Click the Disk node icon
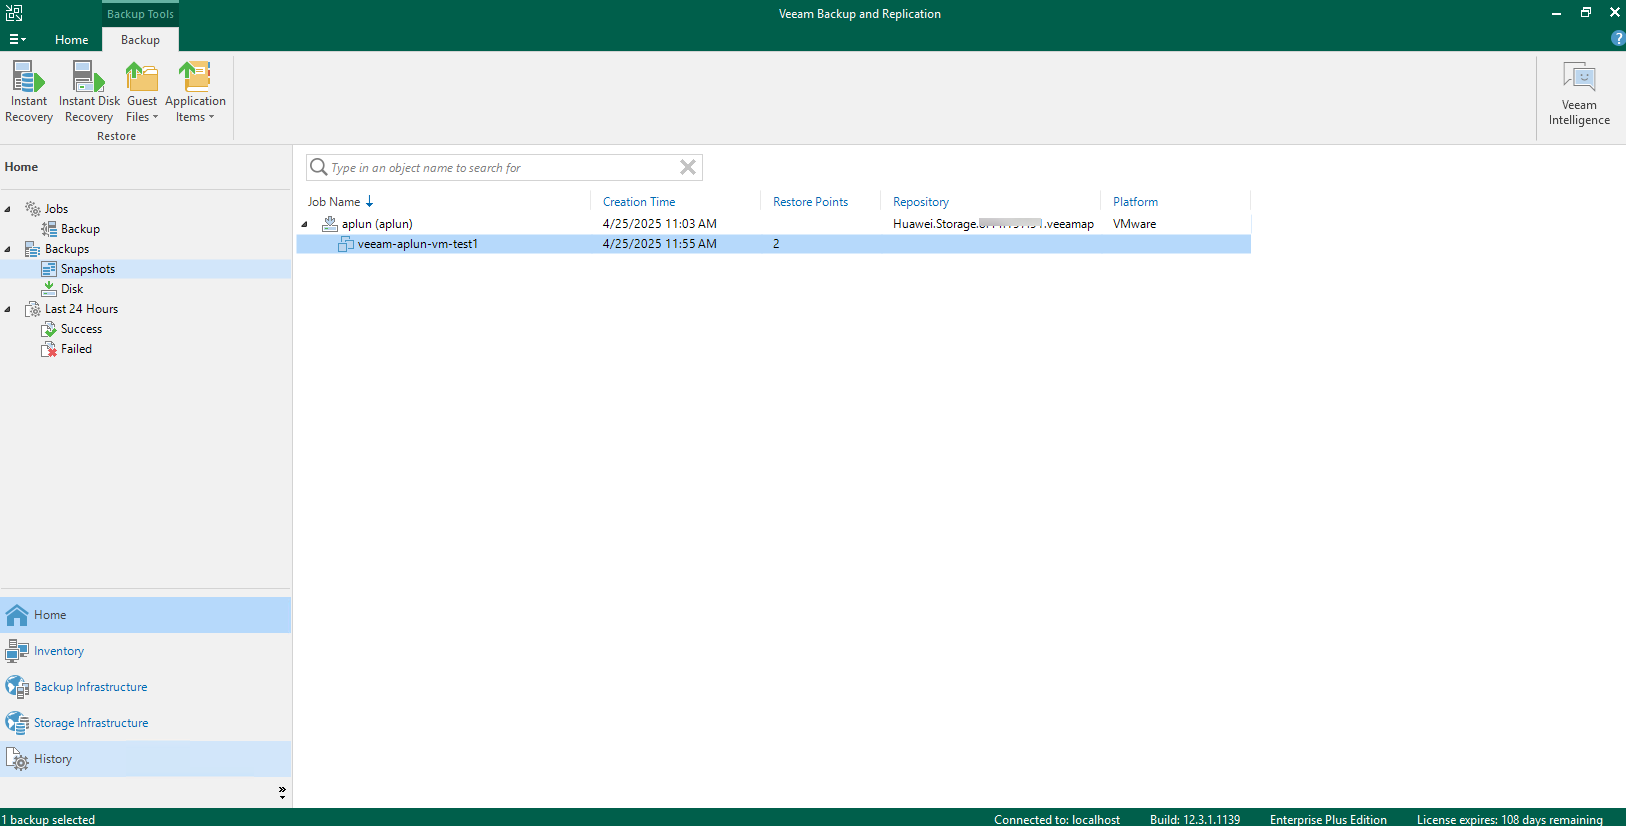 (x=49, y=289)
